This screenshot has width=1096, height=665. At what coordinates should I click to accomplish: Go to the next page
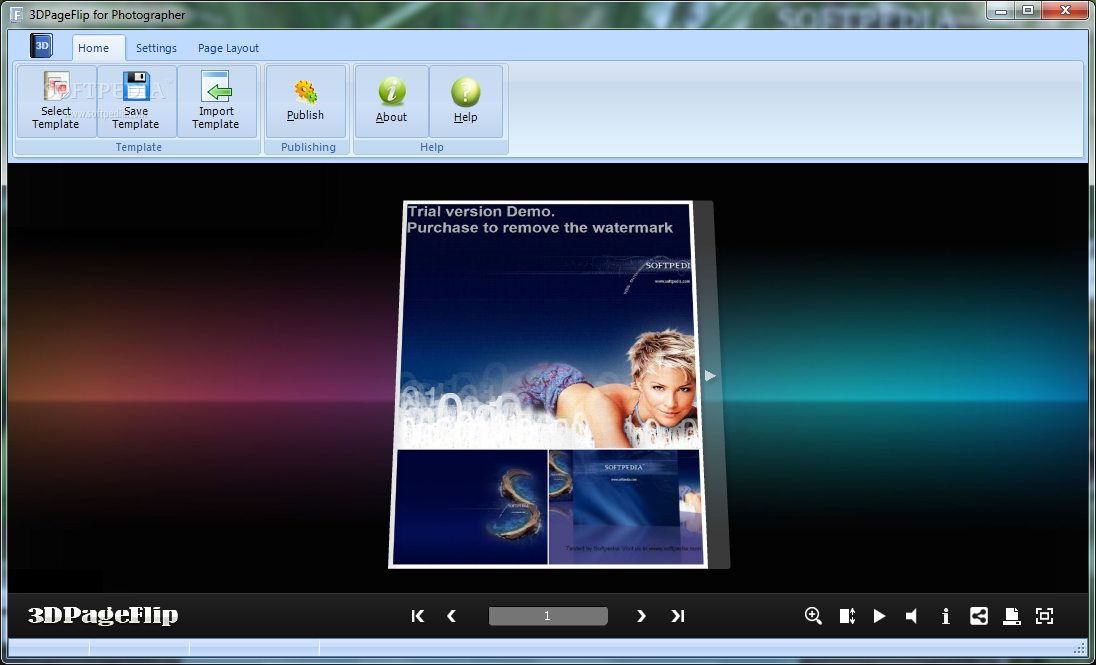(641, 616)
